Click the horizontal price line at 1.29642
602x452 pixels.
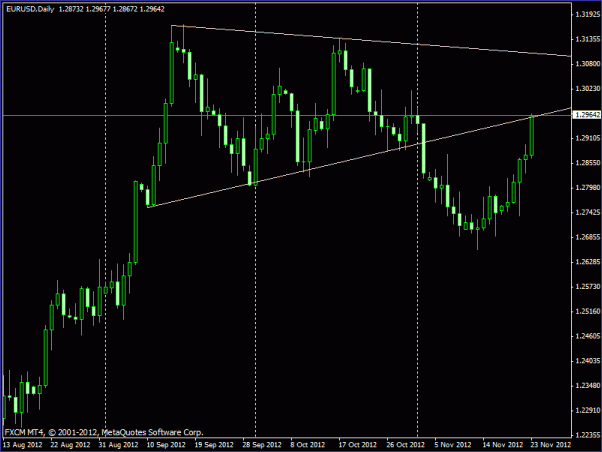287,115
